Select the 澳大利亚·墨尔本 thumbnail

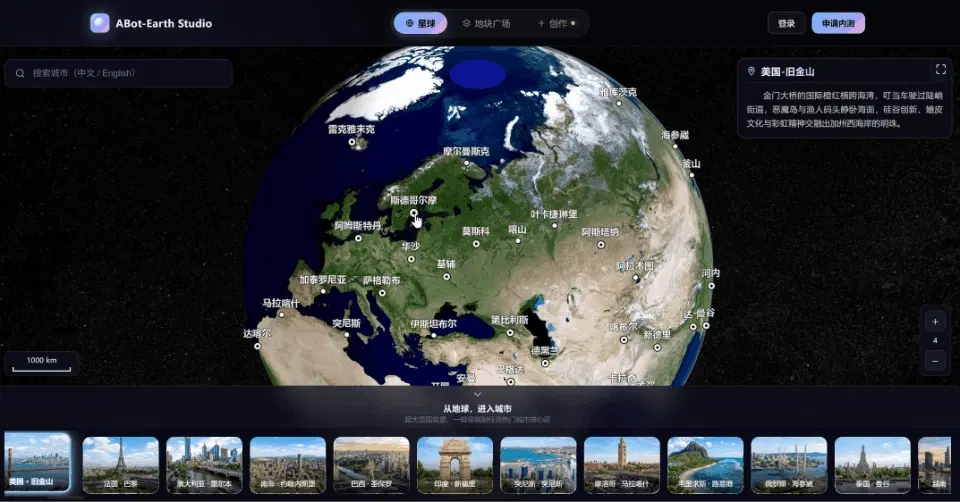(x=204, y=465)
